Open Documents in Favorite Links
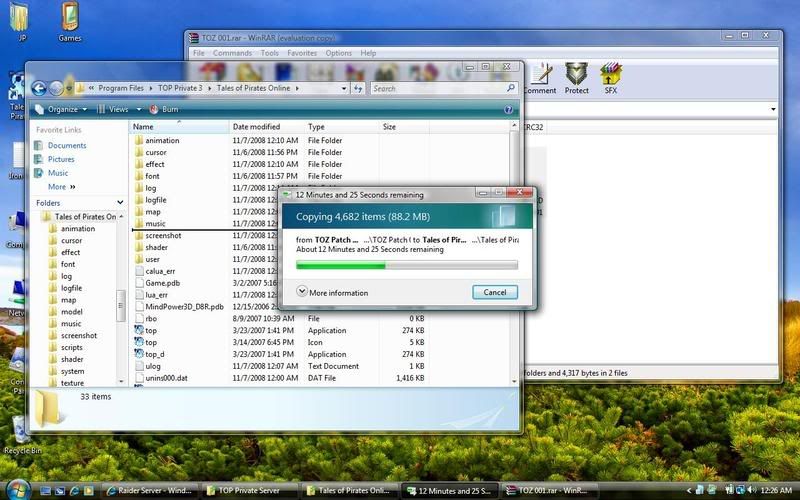Screen dimensions: 800x500 [x=67, y=145]
